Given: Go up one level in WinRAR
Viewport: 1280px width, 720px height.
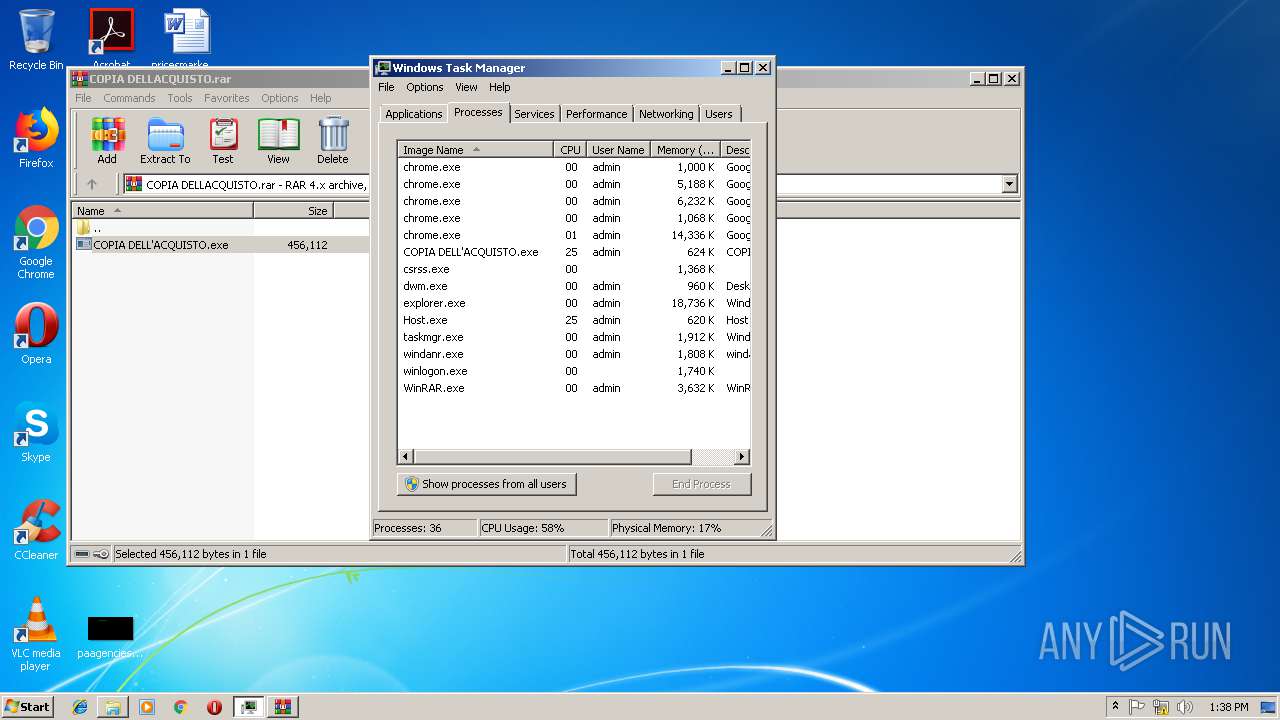Looking at the screenshot, I should click(92, 184).
